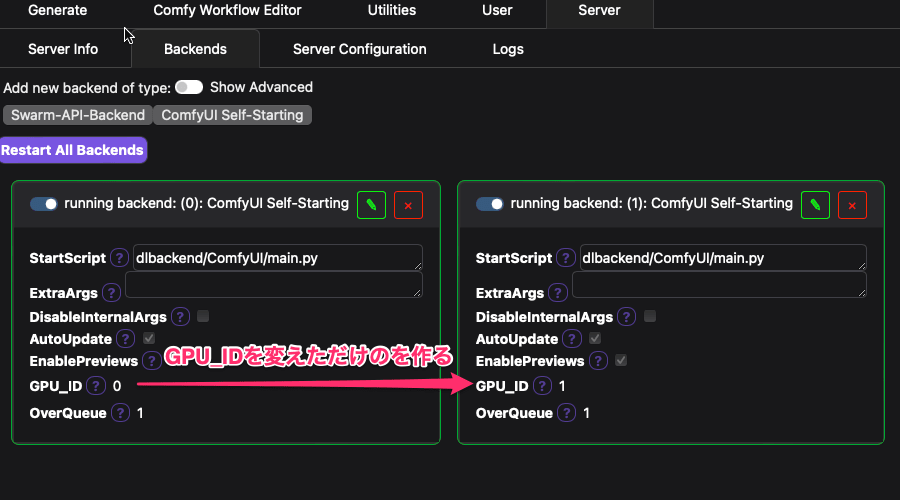Switch to the User tab
This screenshot has height=500, width=900.
coord(497,10)
